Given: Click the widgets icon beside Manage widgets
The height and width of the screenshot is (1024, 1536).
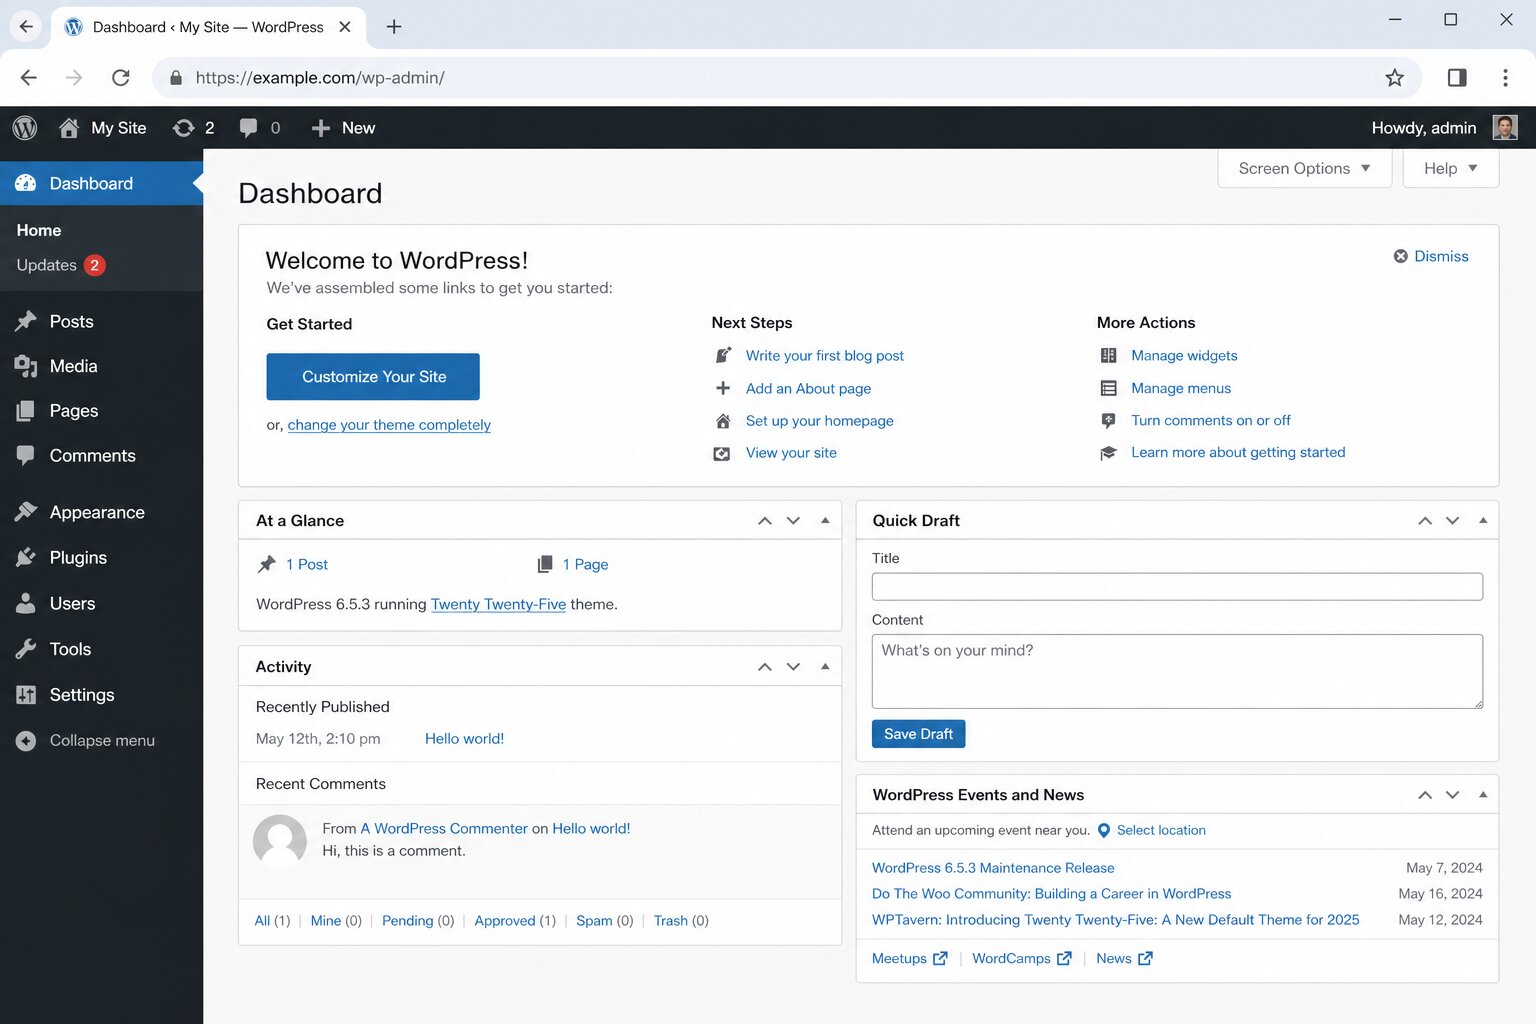Looking at the screenshot, I should click(x=1108, y=355).
